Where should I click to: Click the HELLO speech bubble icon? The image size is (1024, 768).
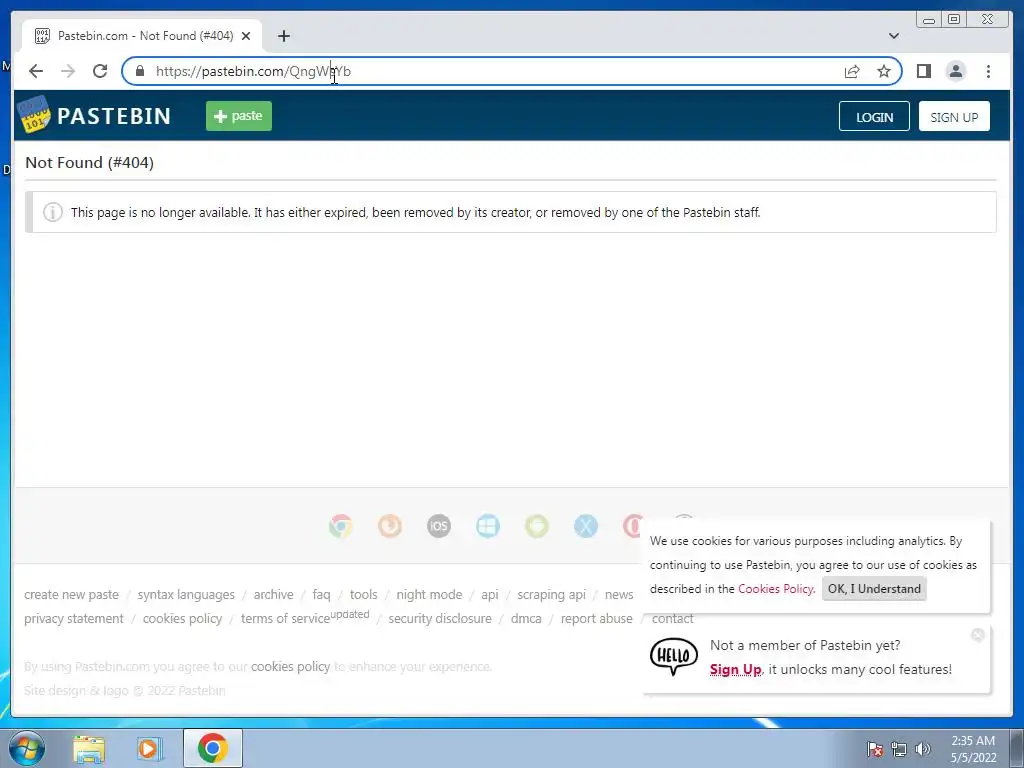point(673,656)
